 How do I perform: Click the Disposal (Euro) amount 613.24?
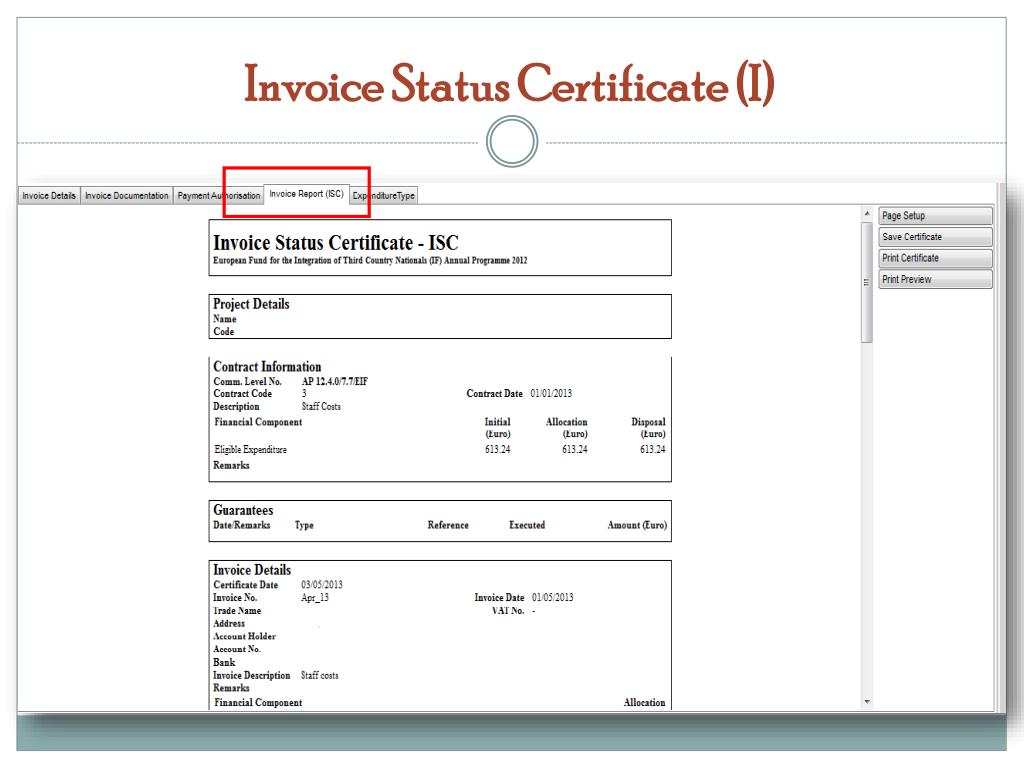[x=652, y=449]
